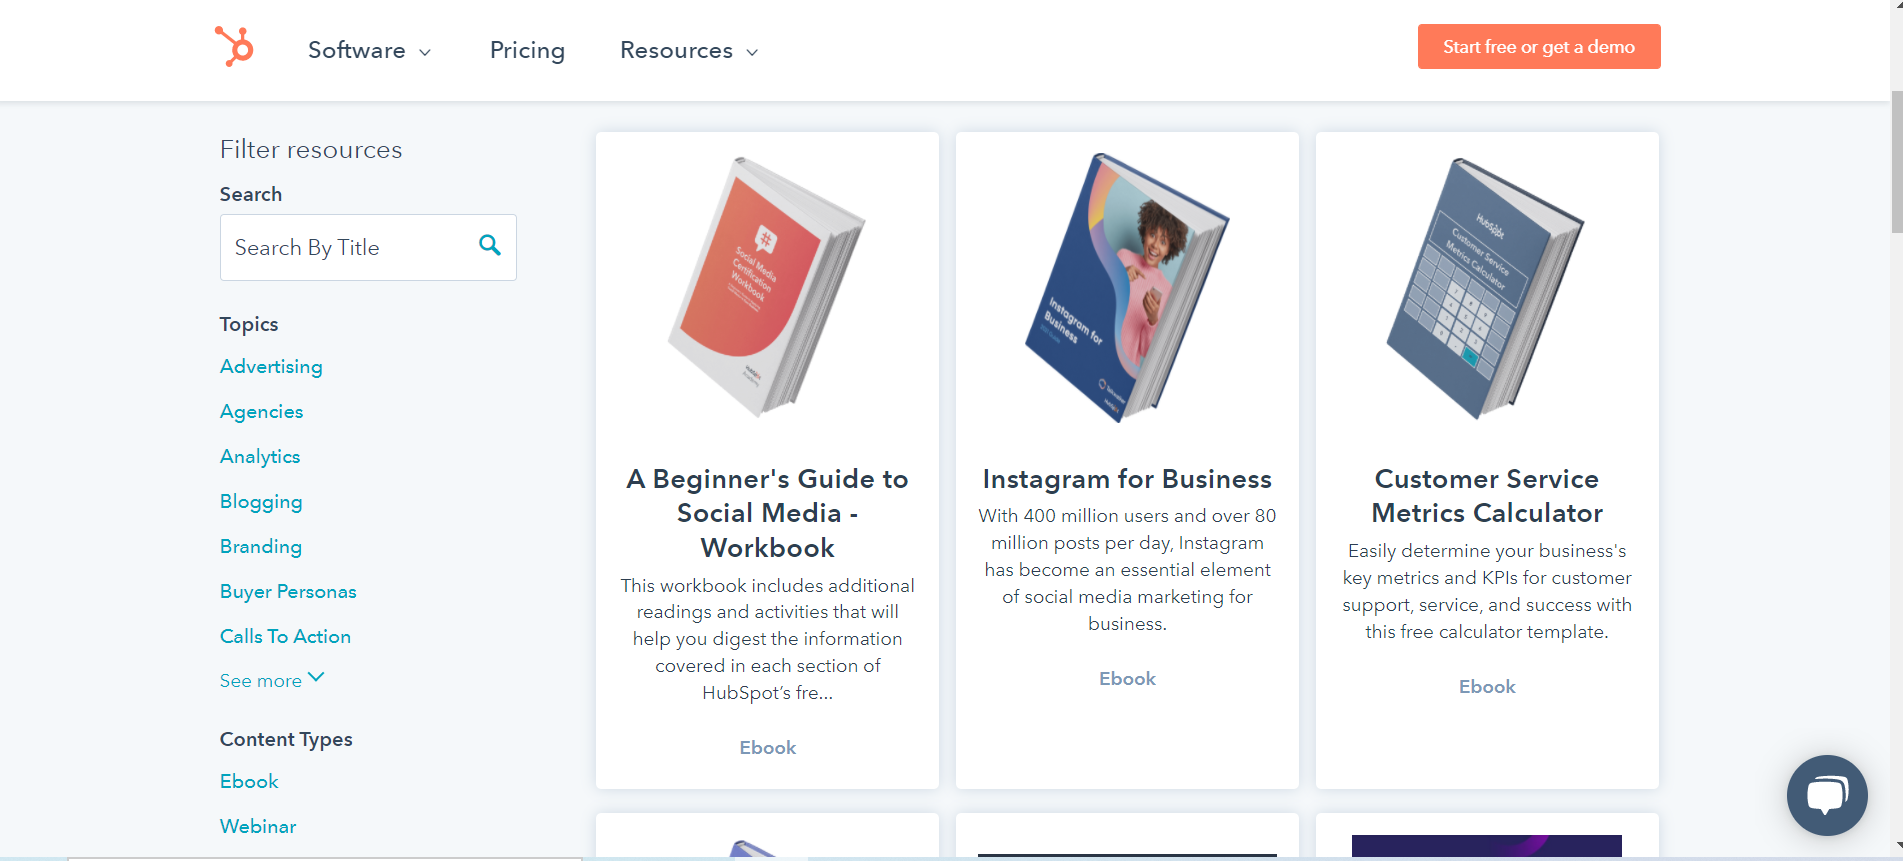The height and width of the screenshot is (861, 1903).
Task: Expand the Resources menu dropdown
Action: (689, 50)
